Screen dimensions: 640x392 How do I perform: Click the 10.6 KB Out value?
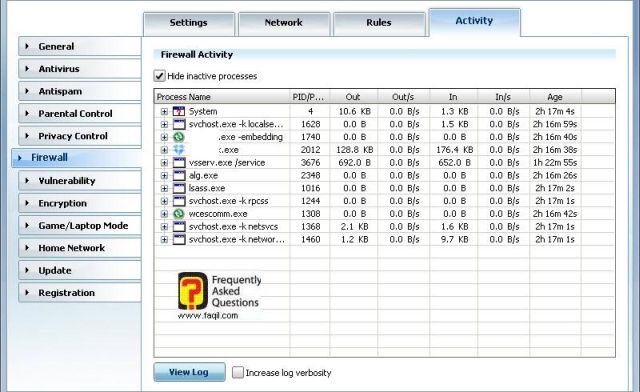[x=355, y=111]
